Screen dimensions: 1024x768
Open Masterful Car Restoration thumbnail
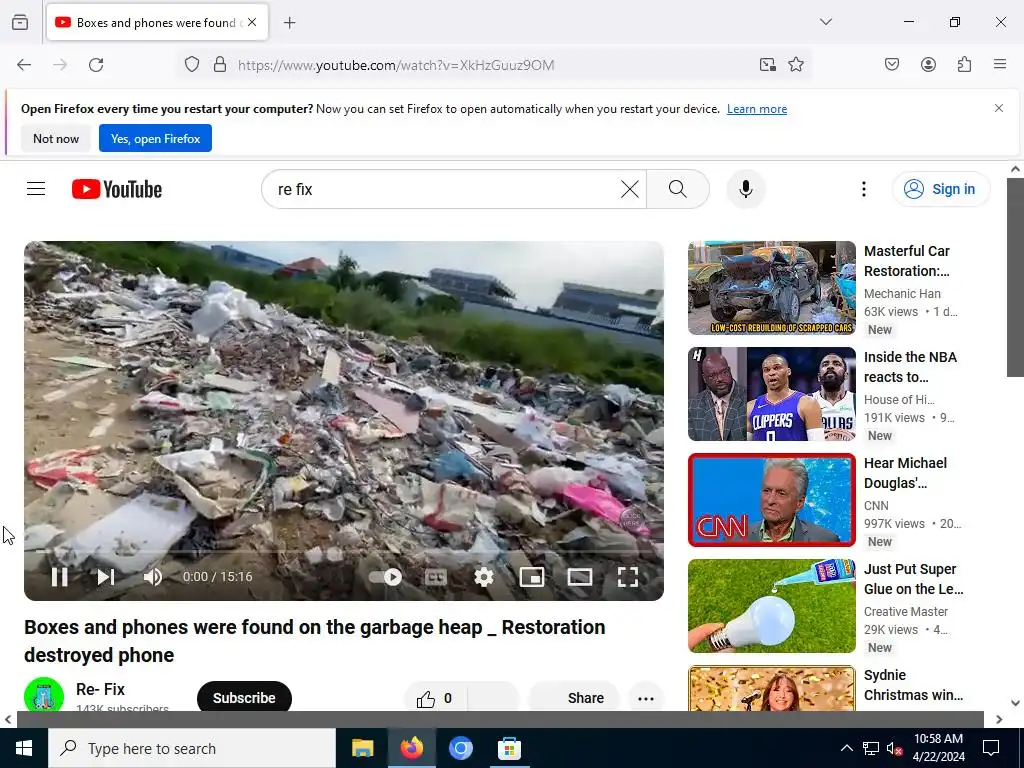tap(771, 288)
